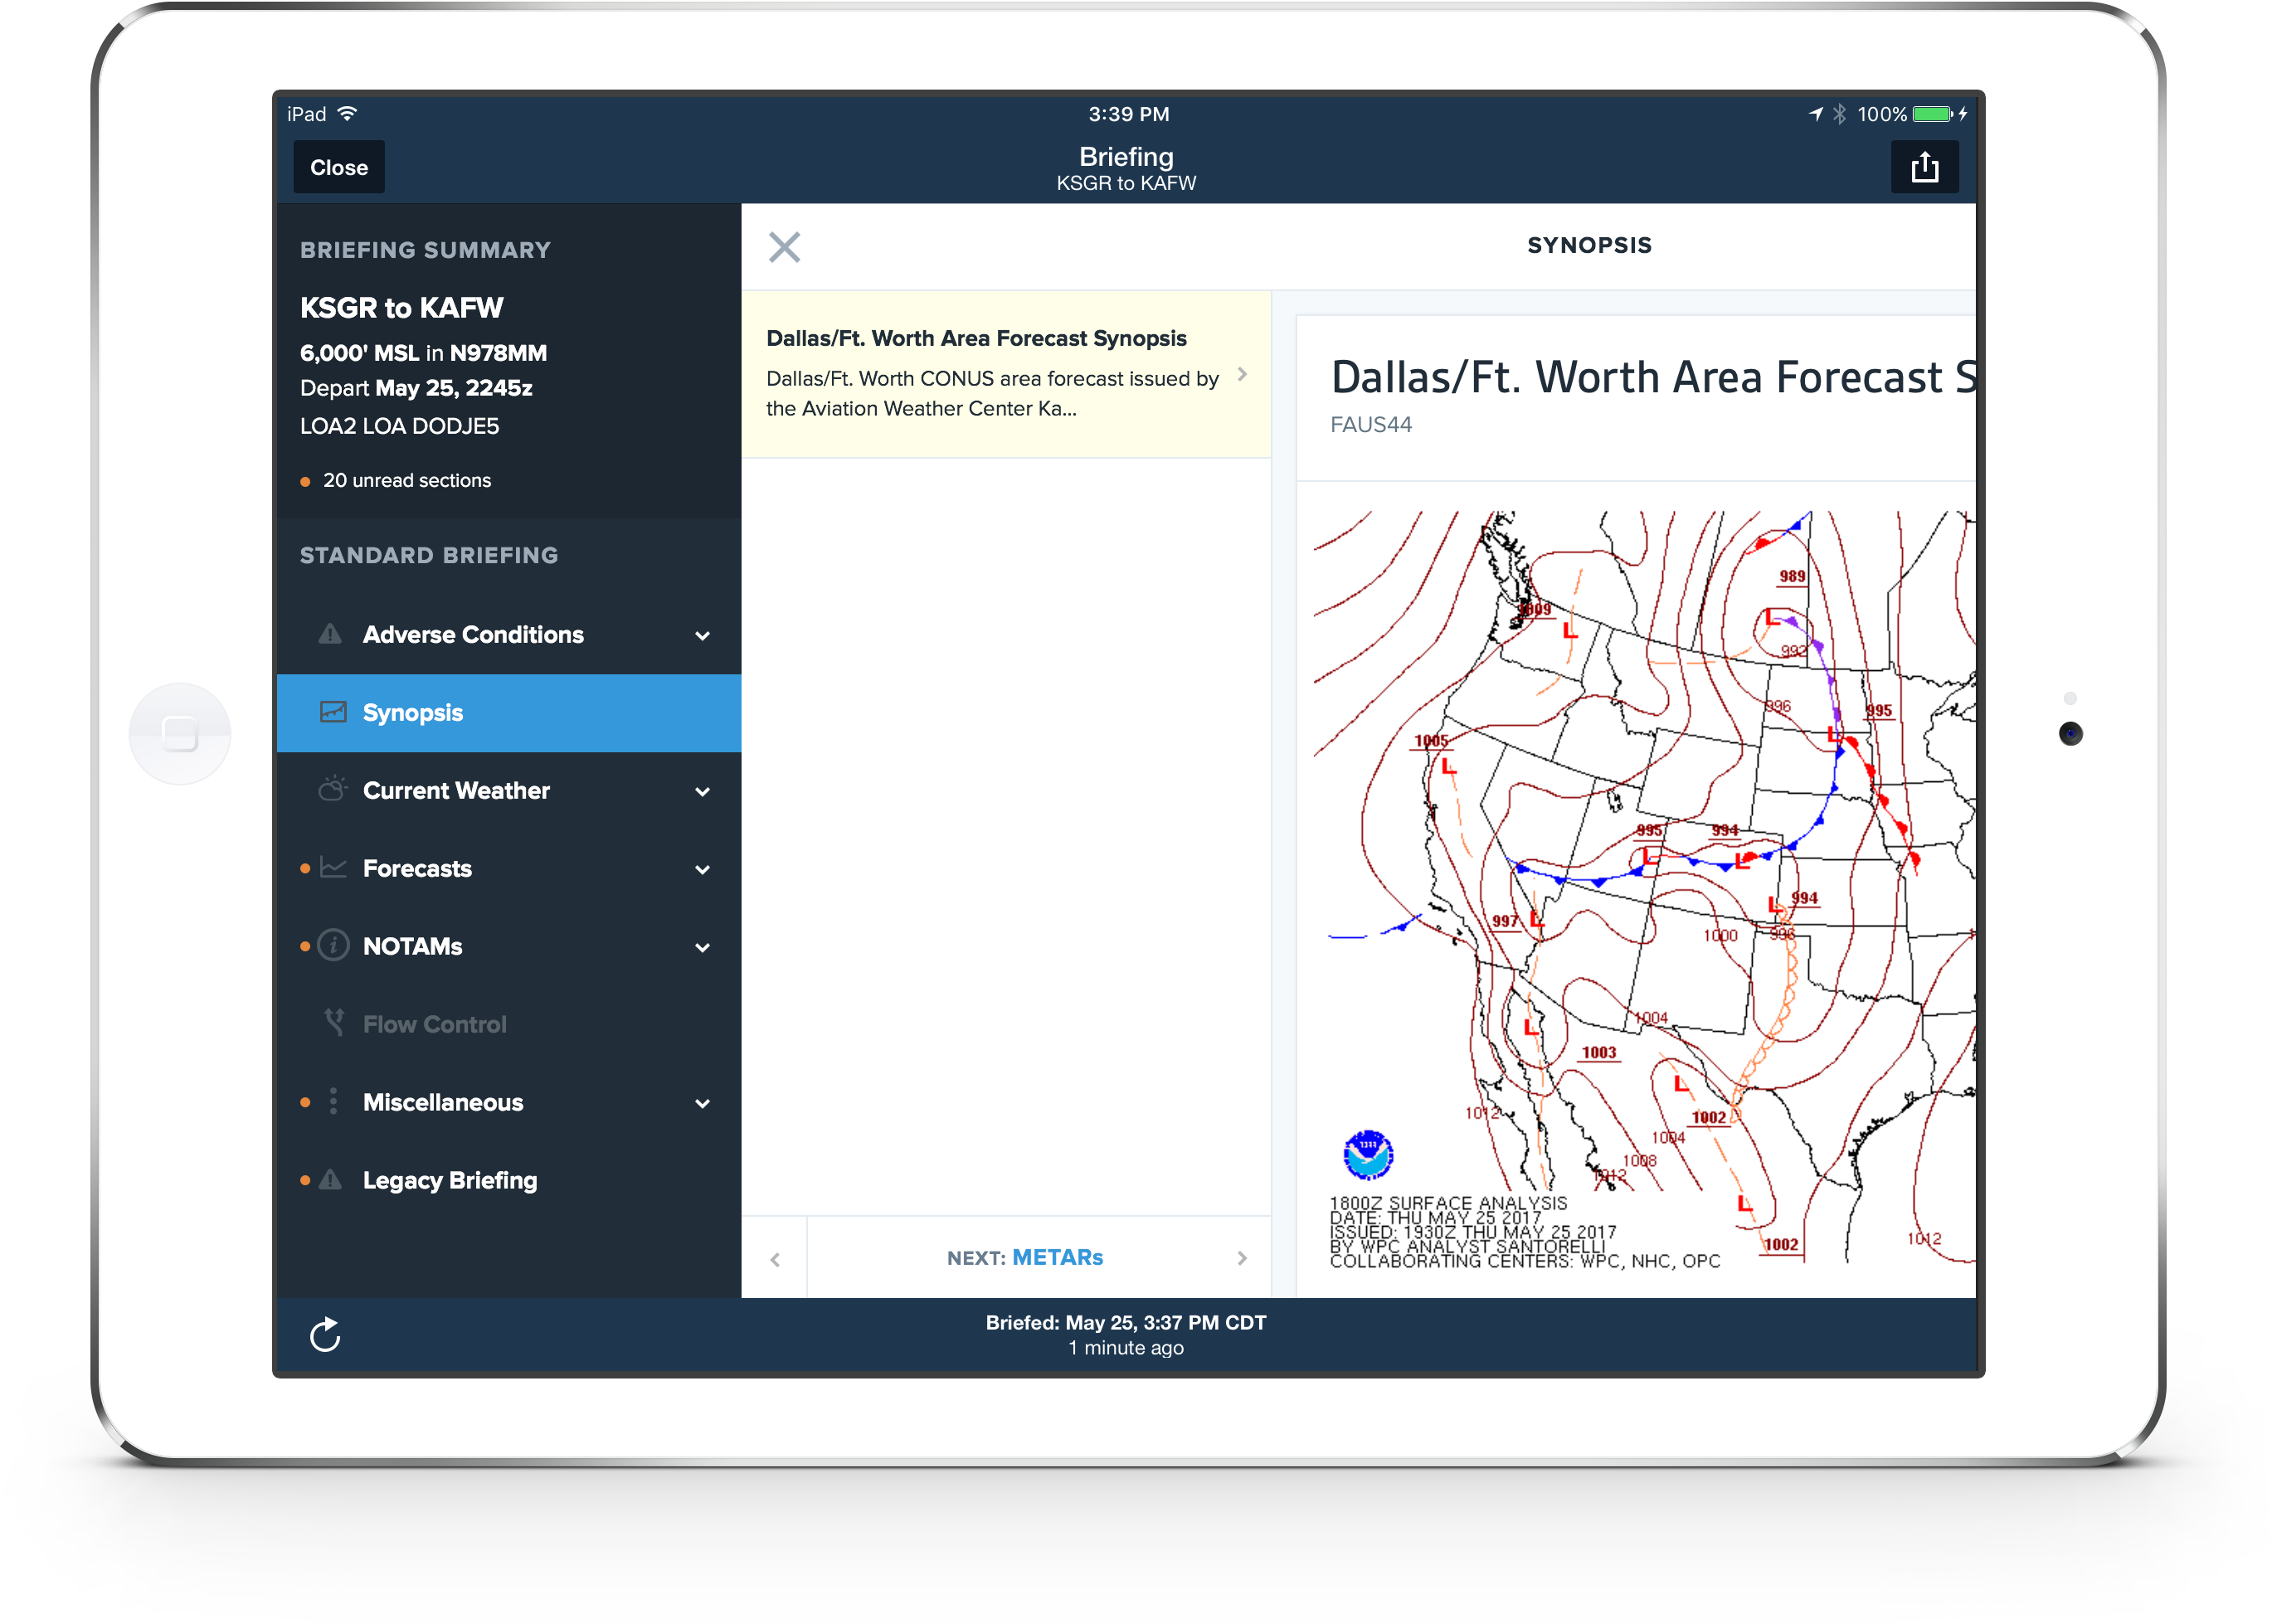The height and width of the screenshot is (1624, 2272).
Task: Click the NOTAMs info circle icon
Action: tap(333, 945)
